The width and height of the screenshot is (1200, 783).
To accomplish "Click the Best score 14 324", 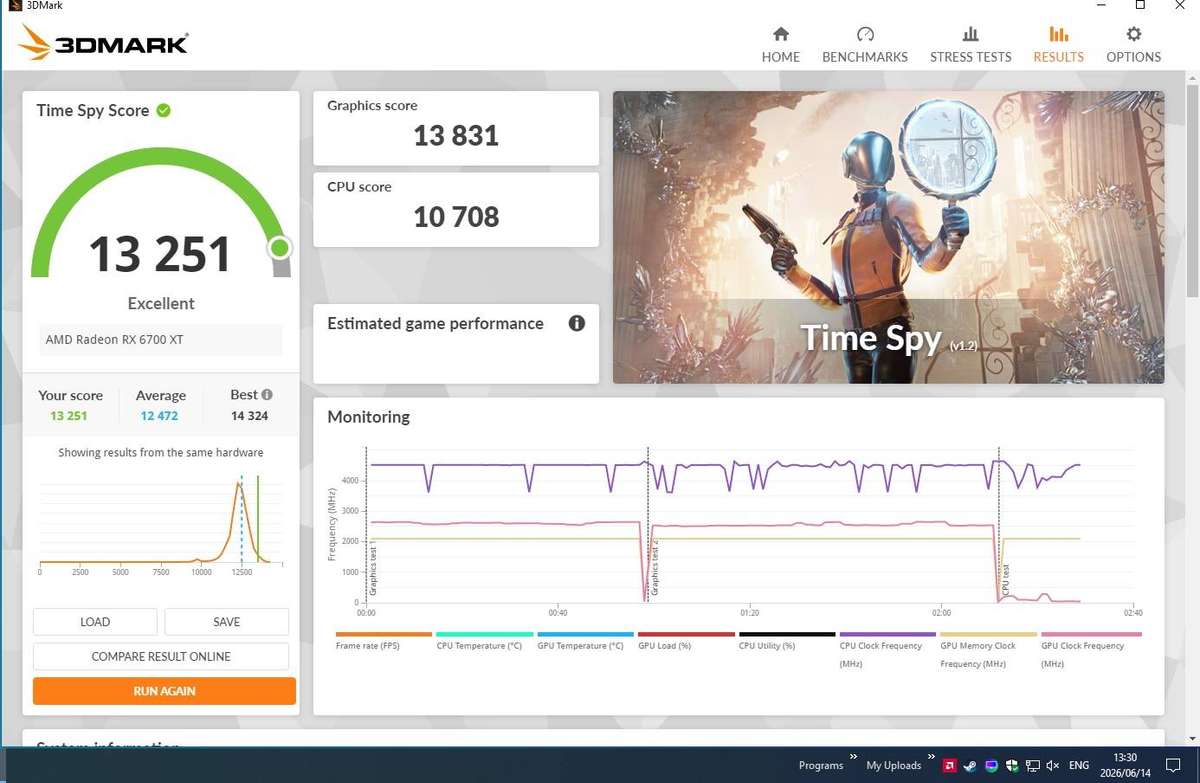I will pos(250,416).
